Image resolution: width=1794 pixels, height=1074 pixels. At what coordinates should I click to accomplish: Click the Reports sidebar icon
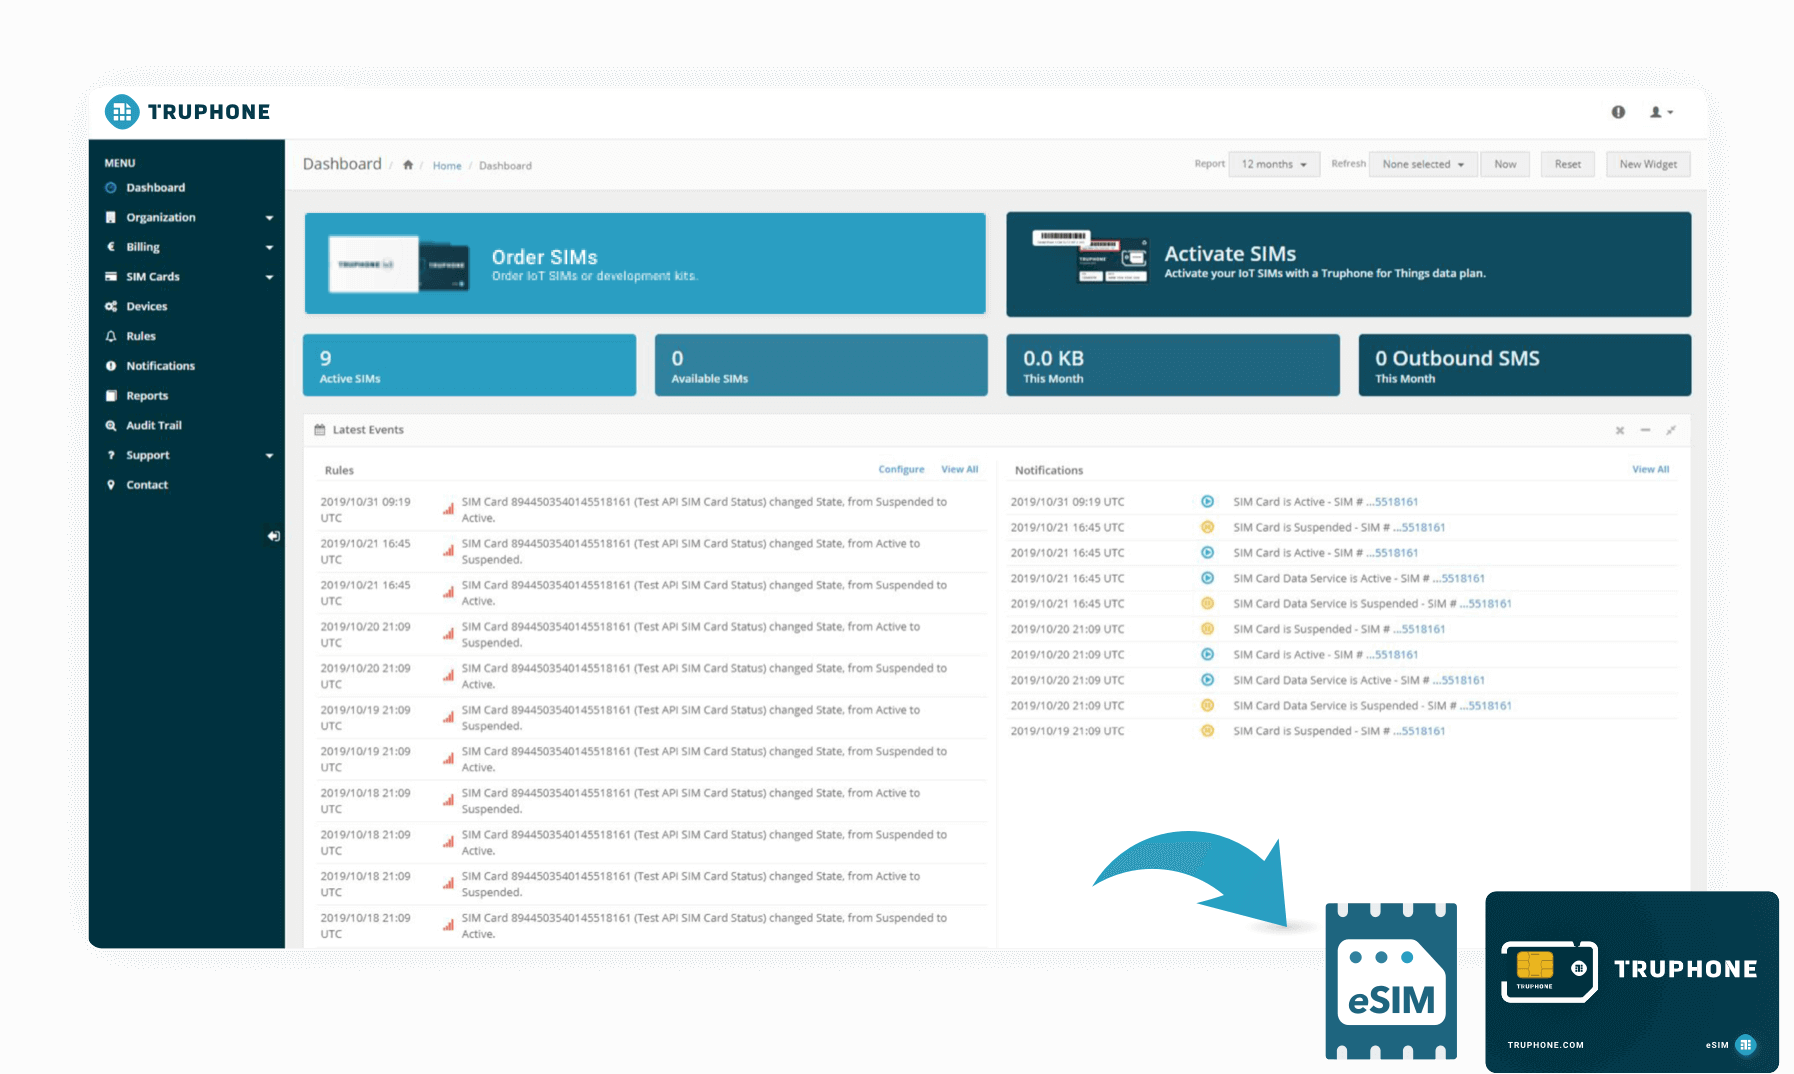click(111, 396)
